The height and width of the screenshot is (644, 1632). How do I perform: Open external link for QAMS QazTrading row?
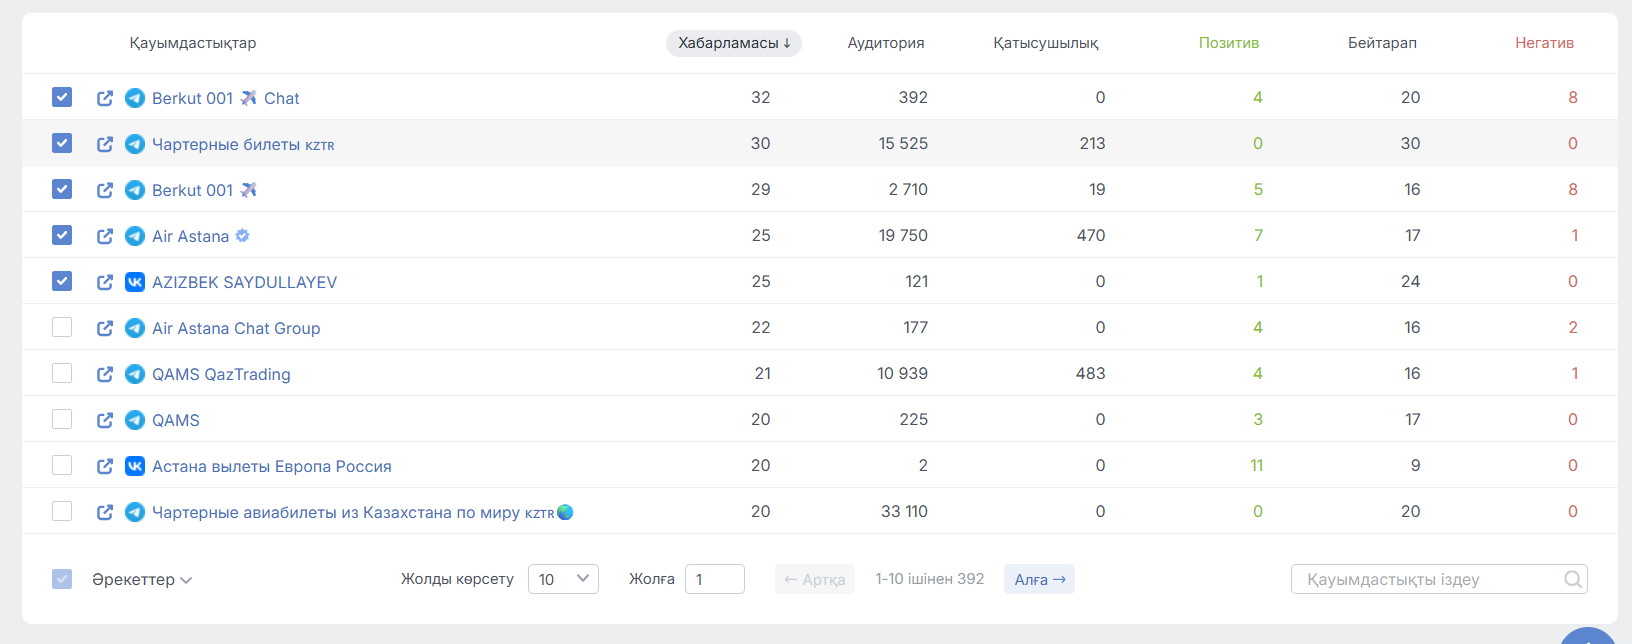[x=105, y=374]
